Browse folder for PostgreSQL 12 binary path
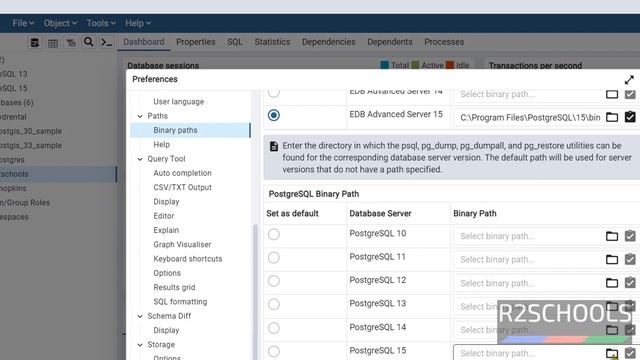 coord(612,282)
